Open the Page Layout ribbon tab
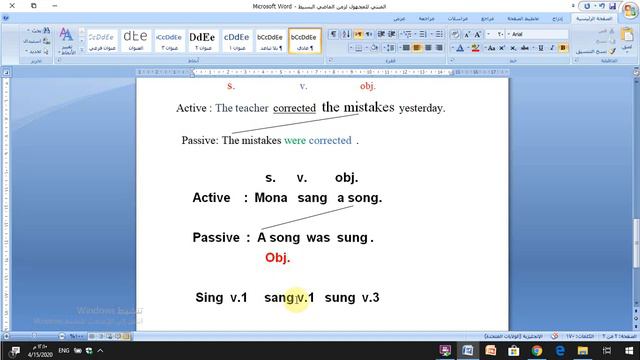Viewport: 640px width, 360px height. coord(523,19)
